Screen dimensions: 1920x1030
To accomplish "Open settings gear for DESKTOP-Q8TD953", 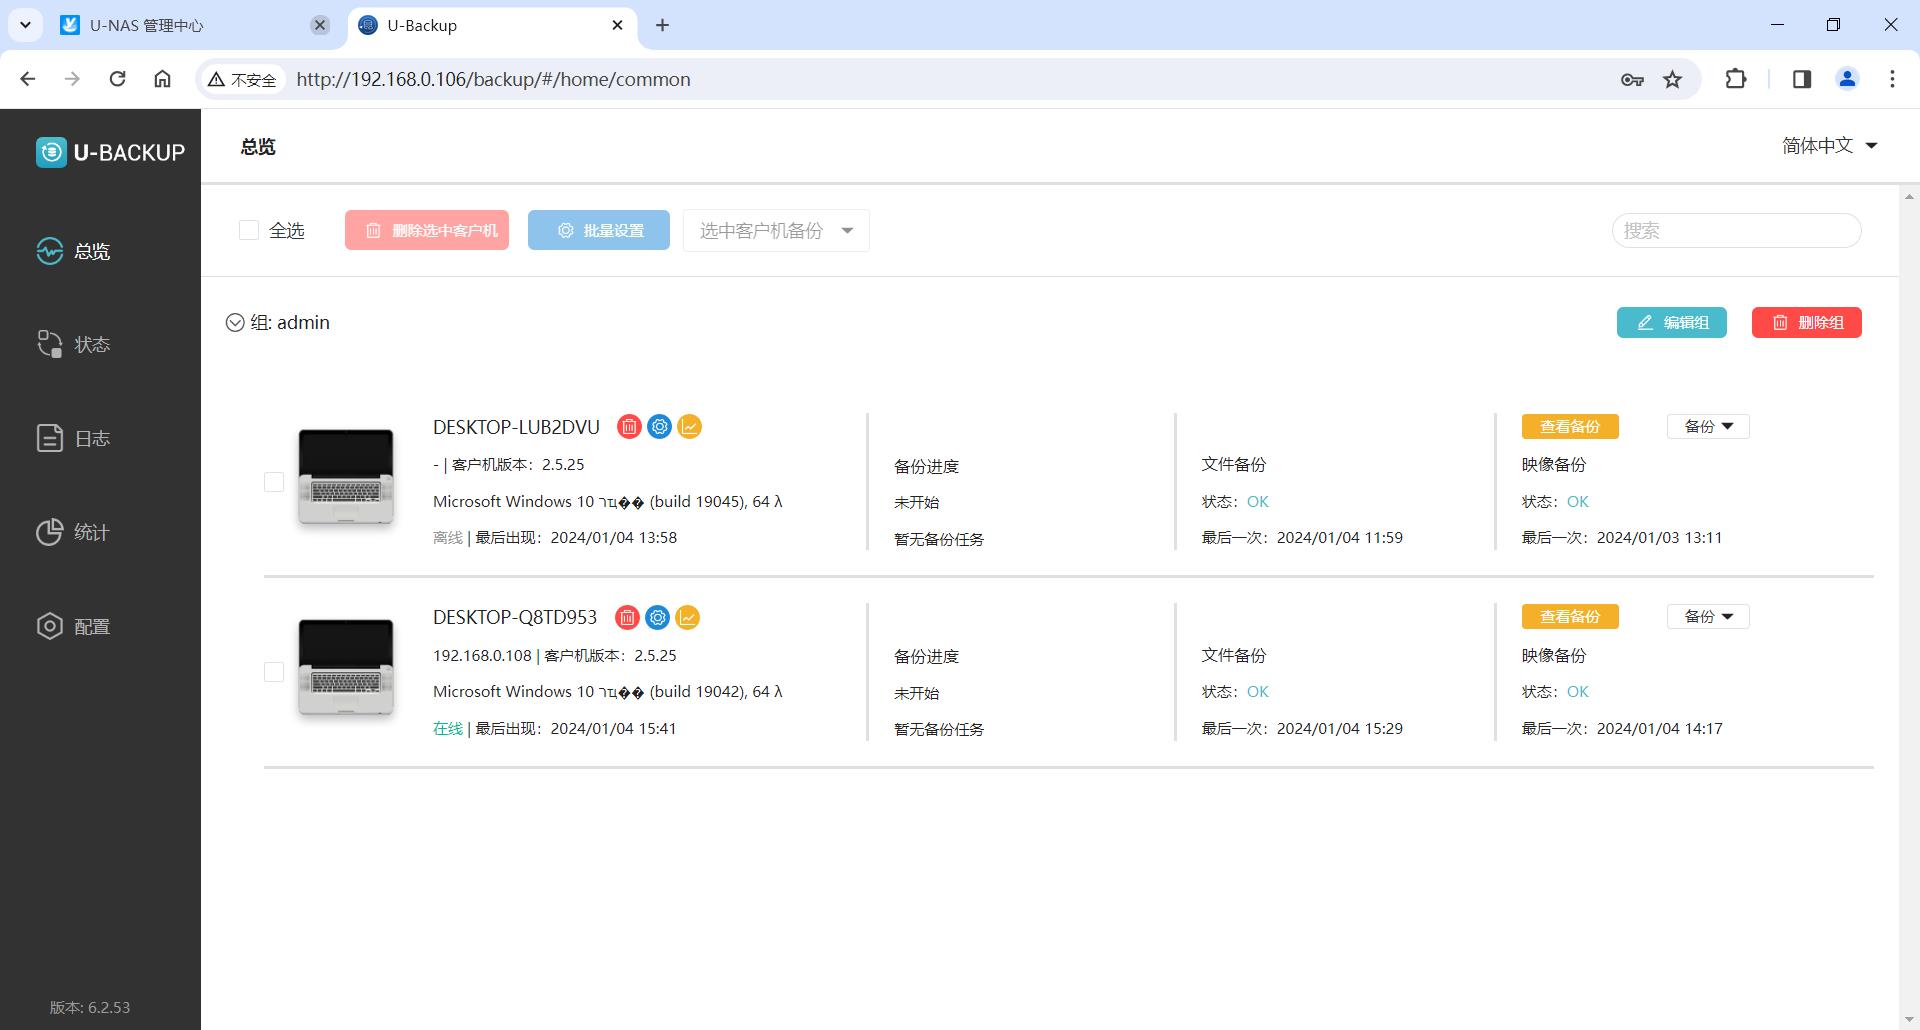I will point(657,617).
